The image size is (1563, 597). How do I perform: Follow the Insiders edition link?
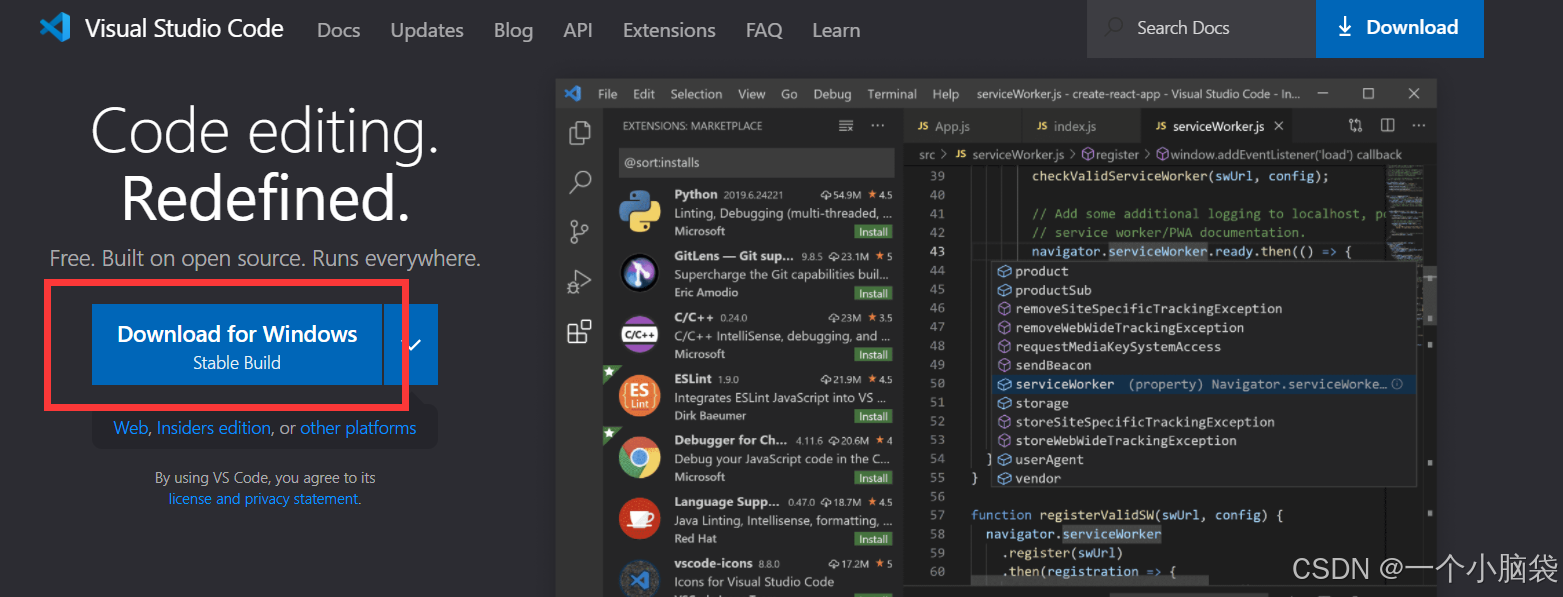tap(214, 428)
